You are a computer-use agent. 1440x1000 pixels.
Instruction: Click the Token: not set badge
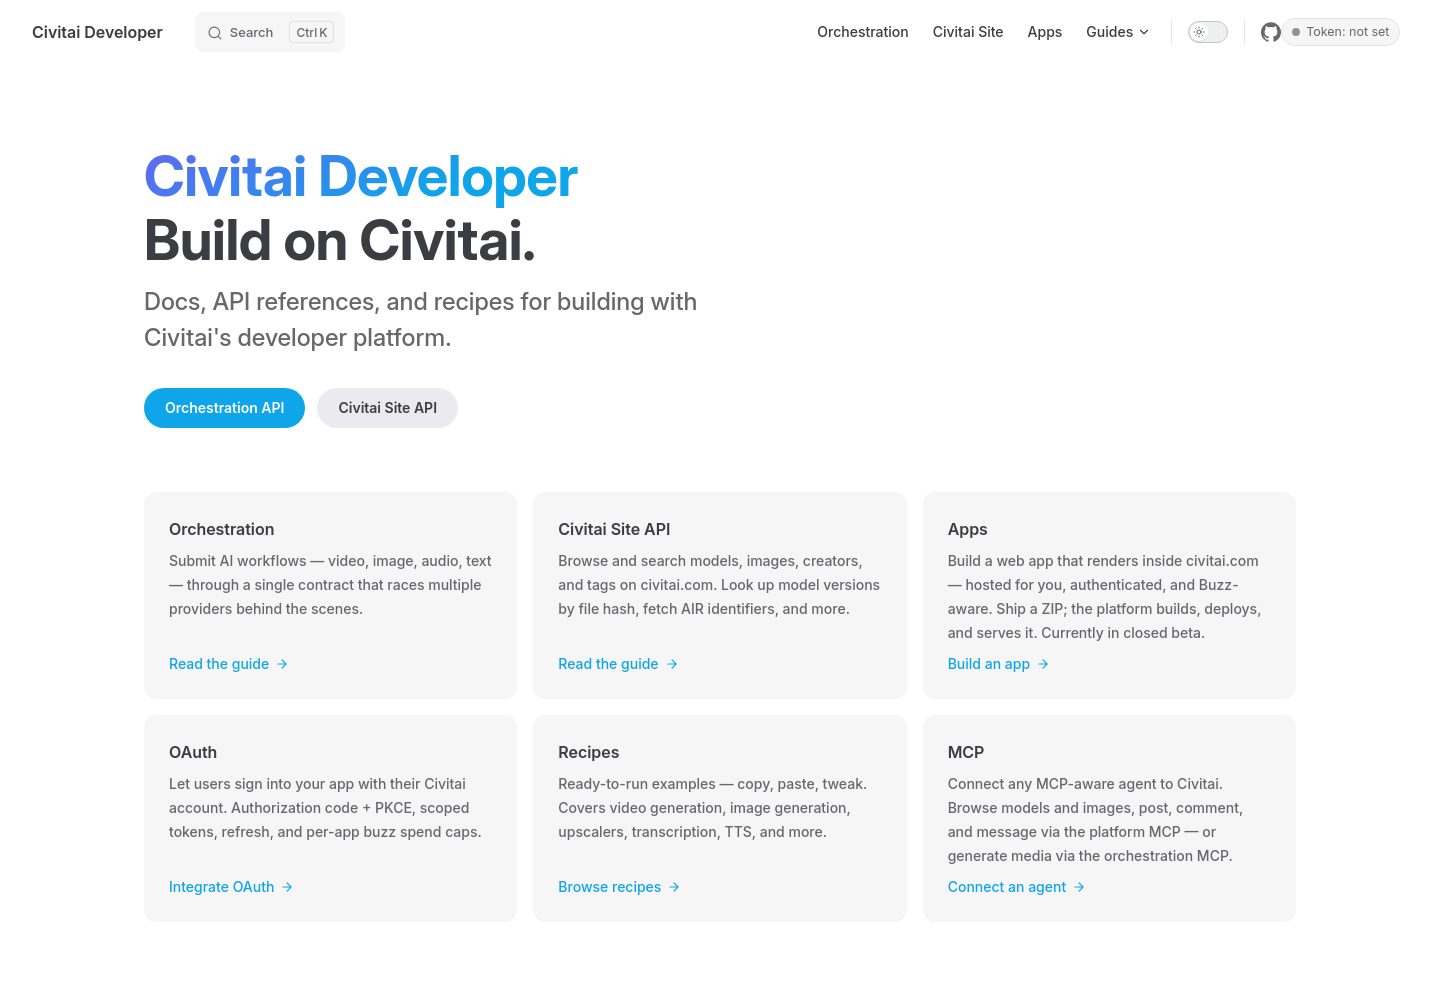(1341, 32)
